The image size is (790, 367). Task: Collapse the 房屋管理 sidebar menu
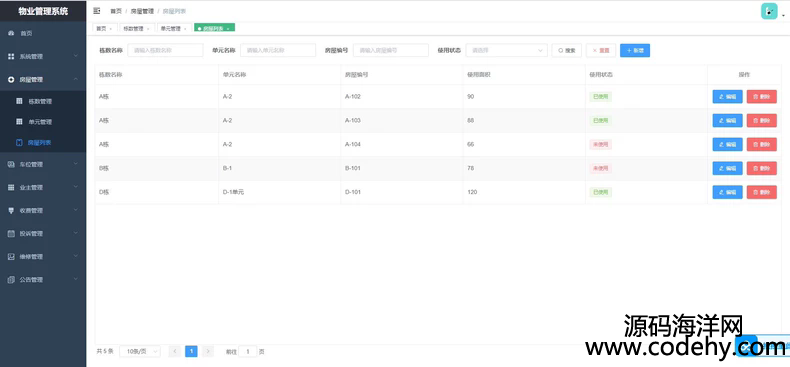point(43,80)
